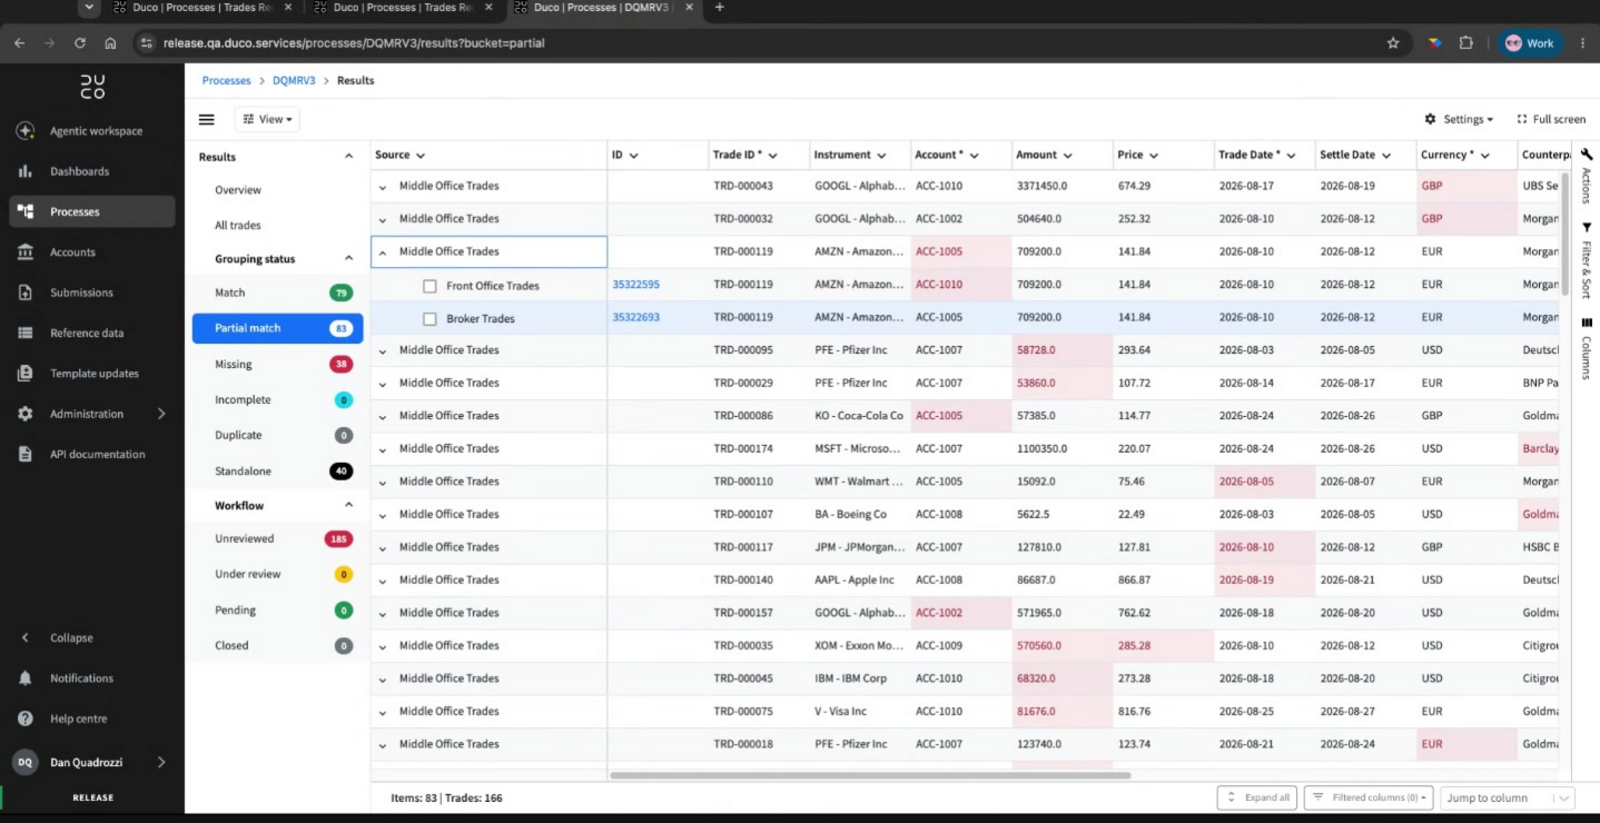1600x823 pixels.
Task: Collapse the Results section chevron
Action: pos(349,156)
